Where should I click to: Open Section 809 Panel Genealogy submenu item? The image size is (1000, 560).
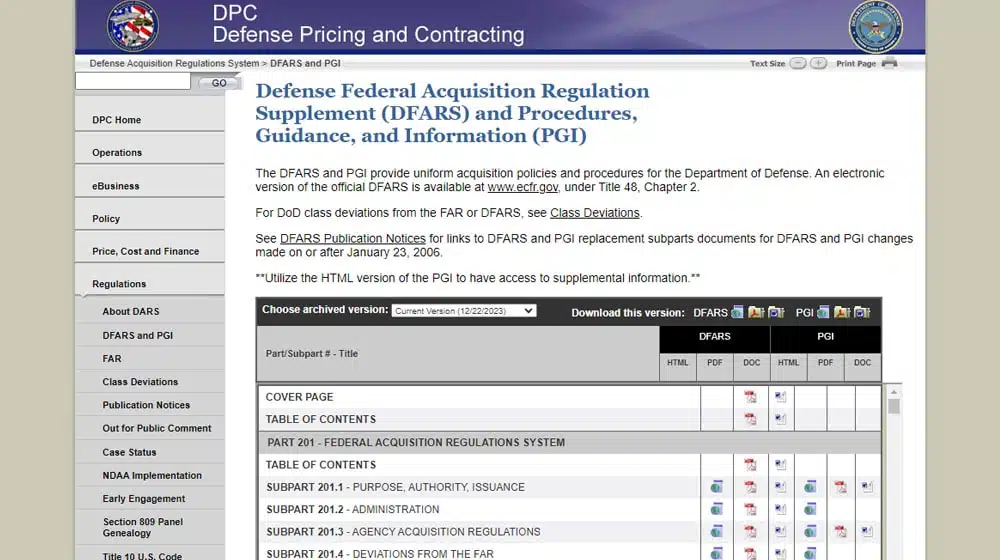point(143,527)
